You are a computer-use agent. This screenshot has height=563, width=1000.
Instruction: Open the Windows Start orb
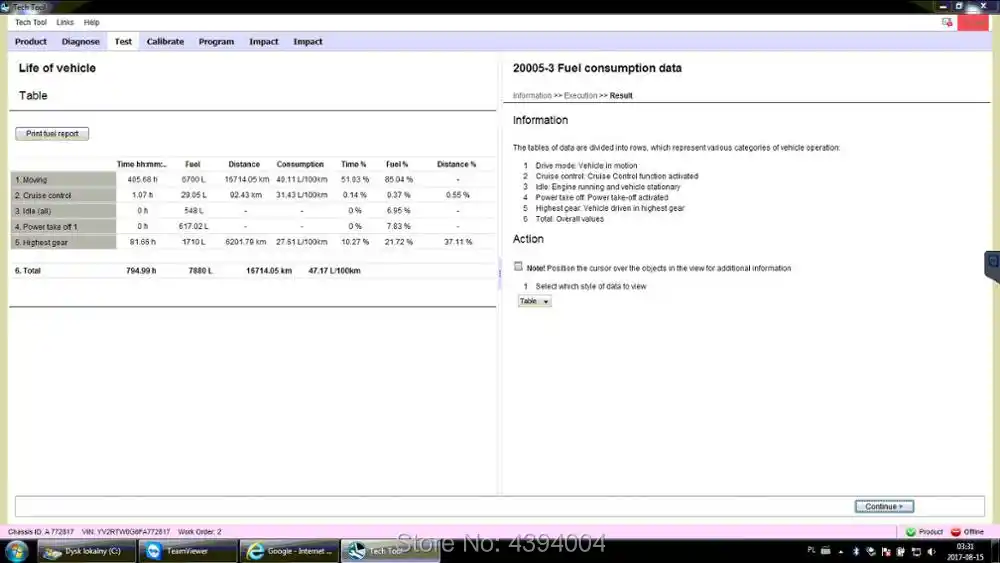pyautogui.click(x=17, y=551)
